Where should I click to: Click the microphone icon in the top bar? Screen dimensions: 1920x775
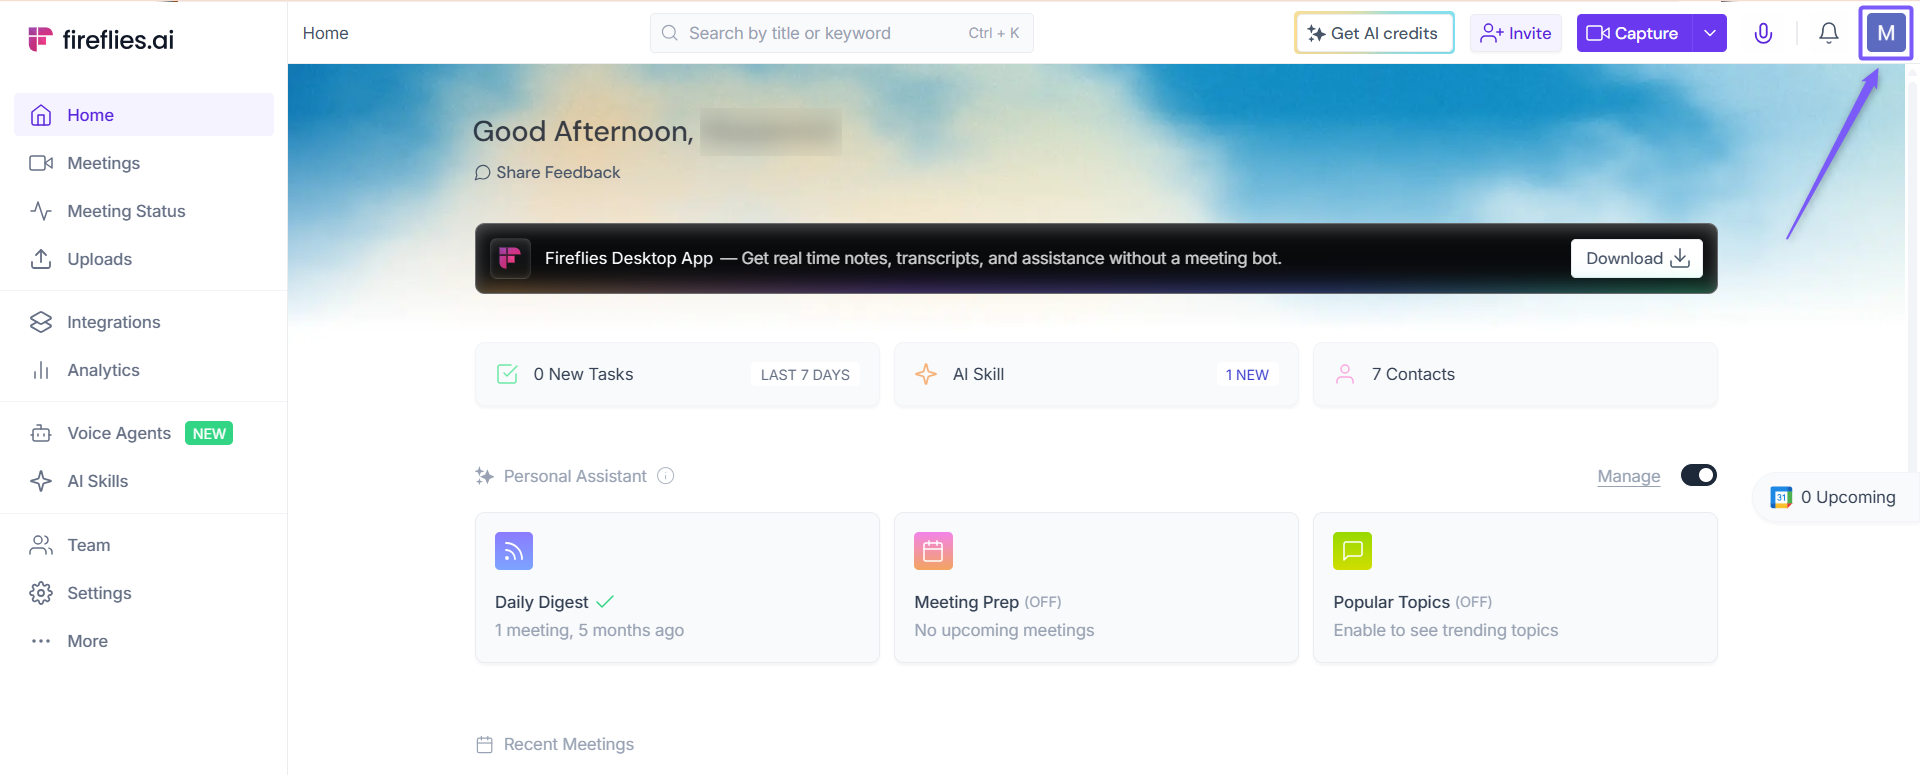coord(1764,33)
